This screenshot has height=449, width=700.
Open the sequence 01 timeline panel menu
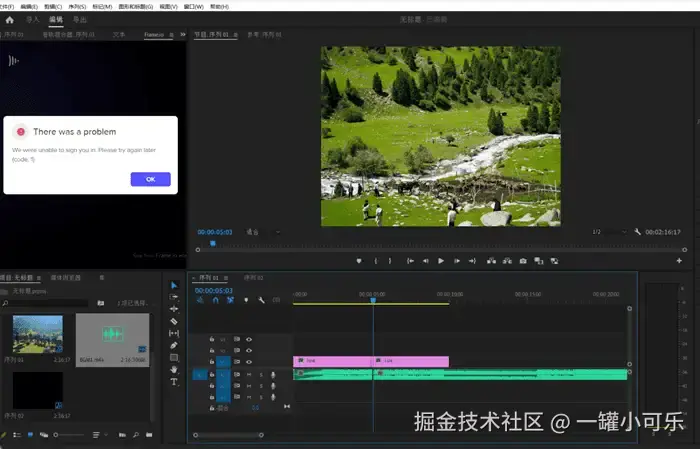coord(226,278)
